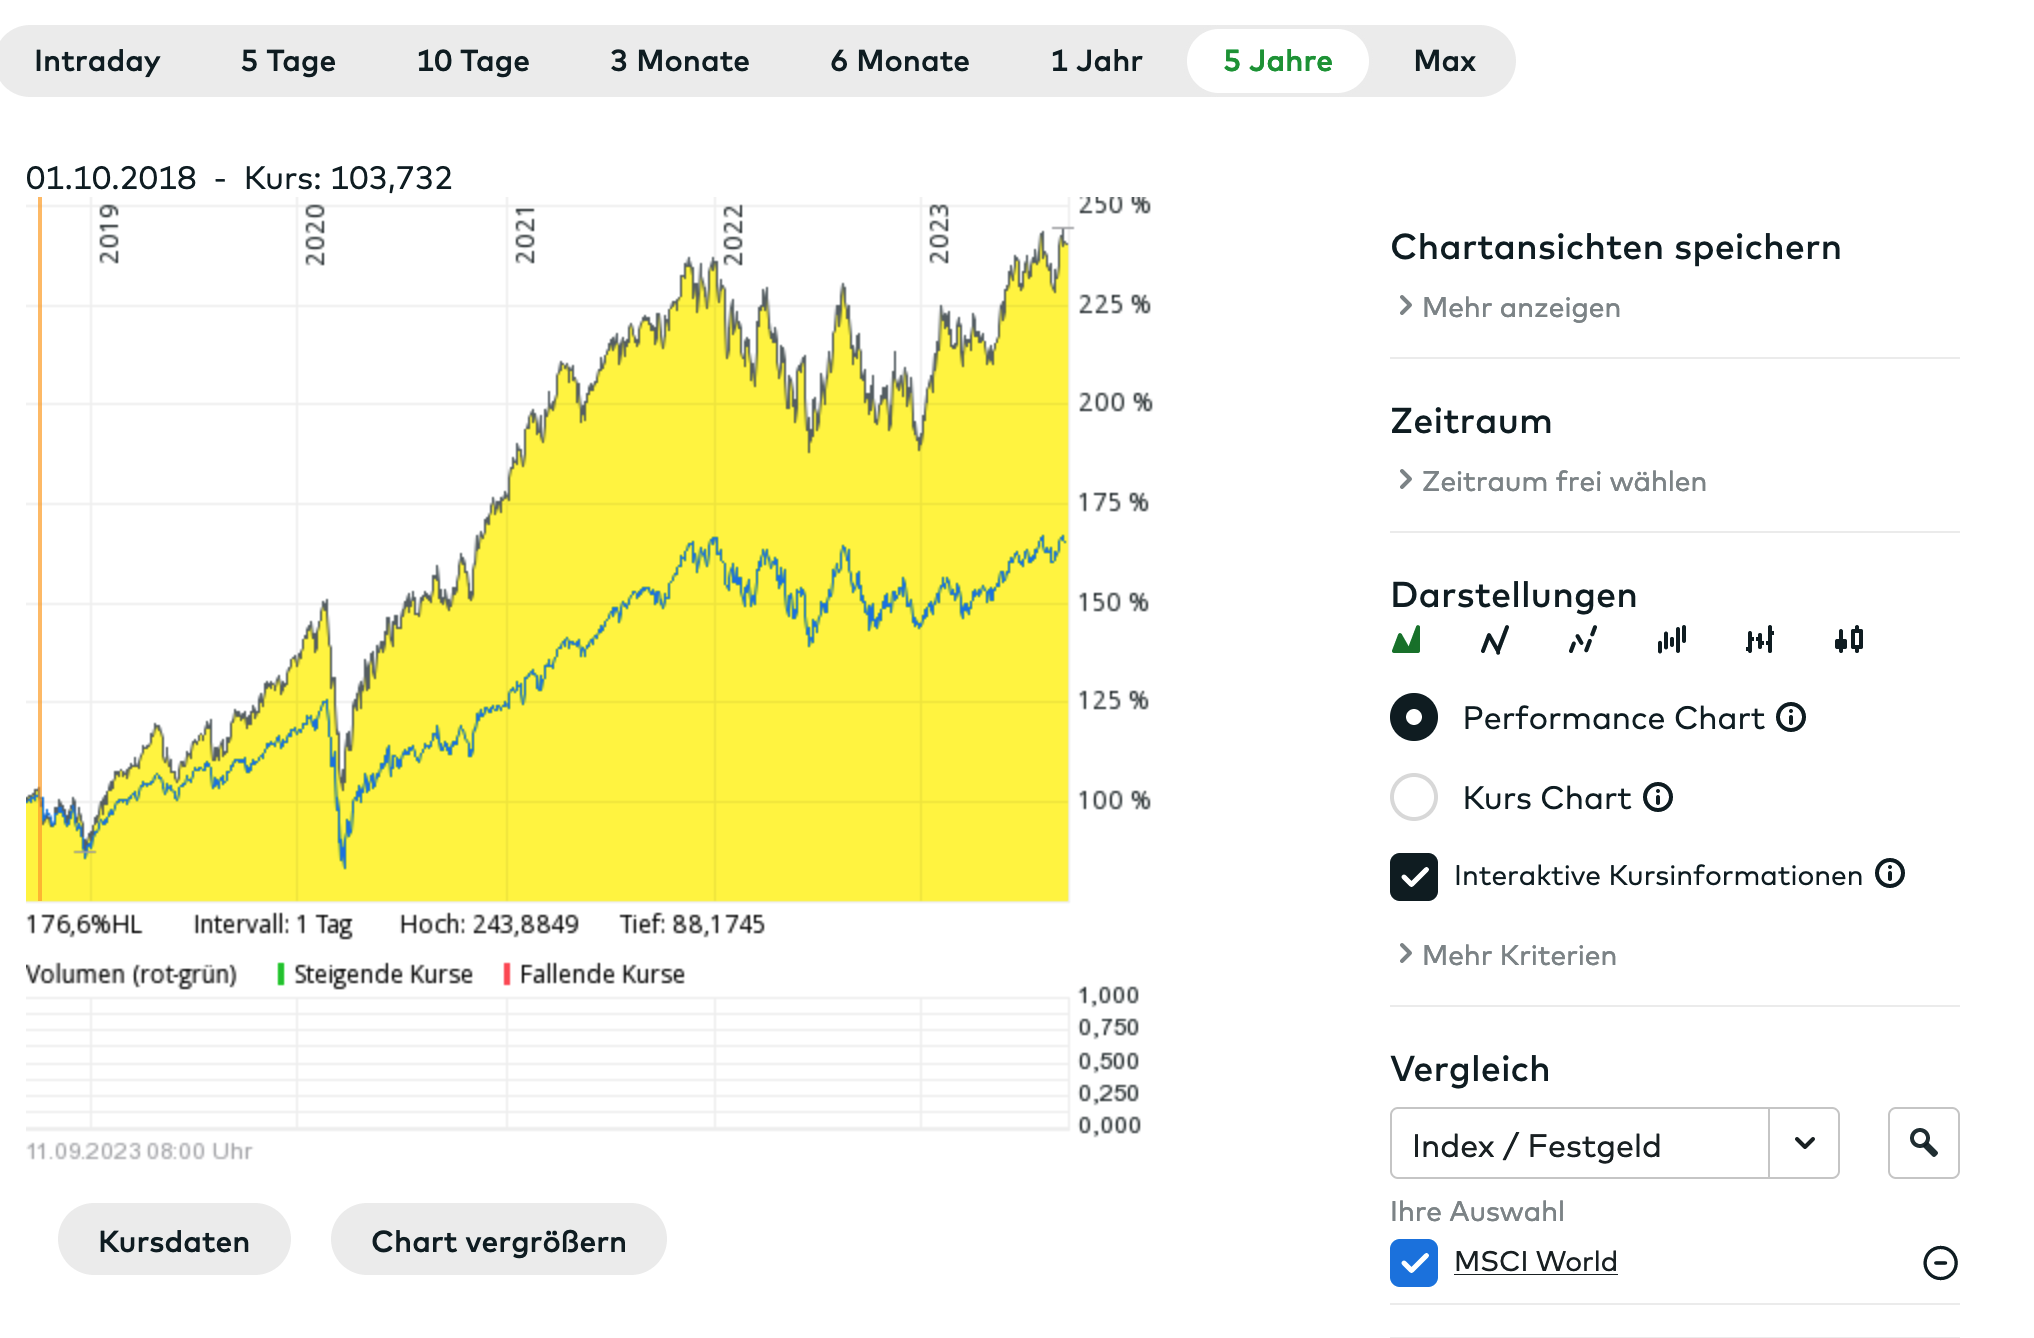Image resolution: width=2034 pixels, height=1338 pixels.
Task: Select the Max time range tab
Action: pos(1444,61)
